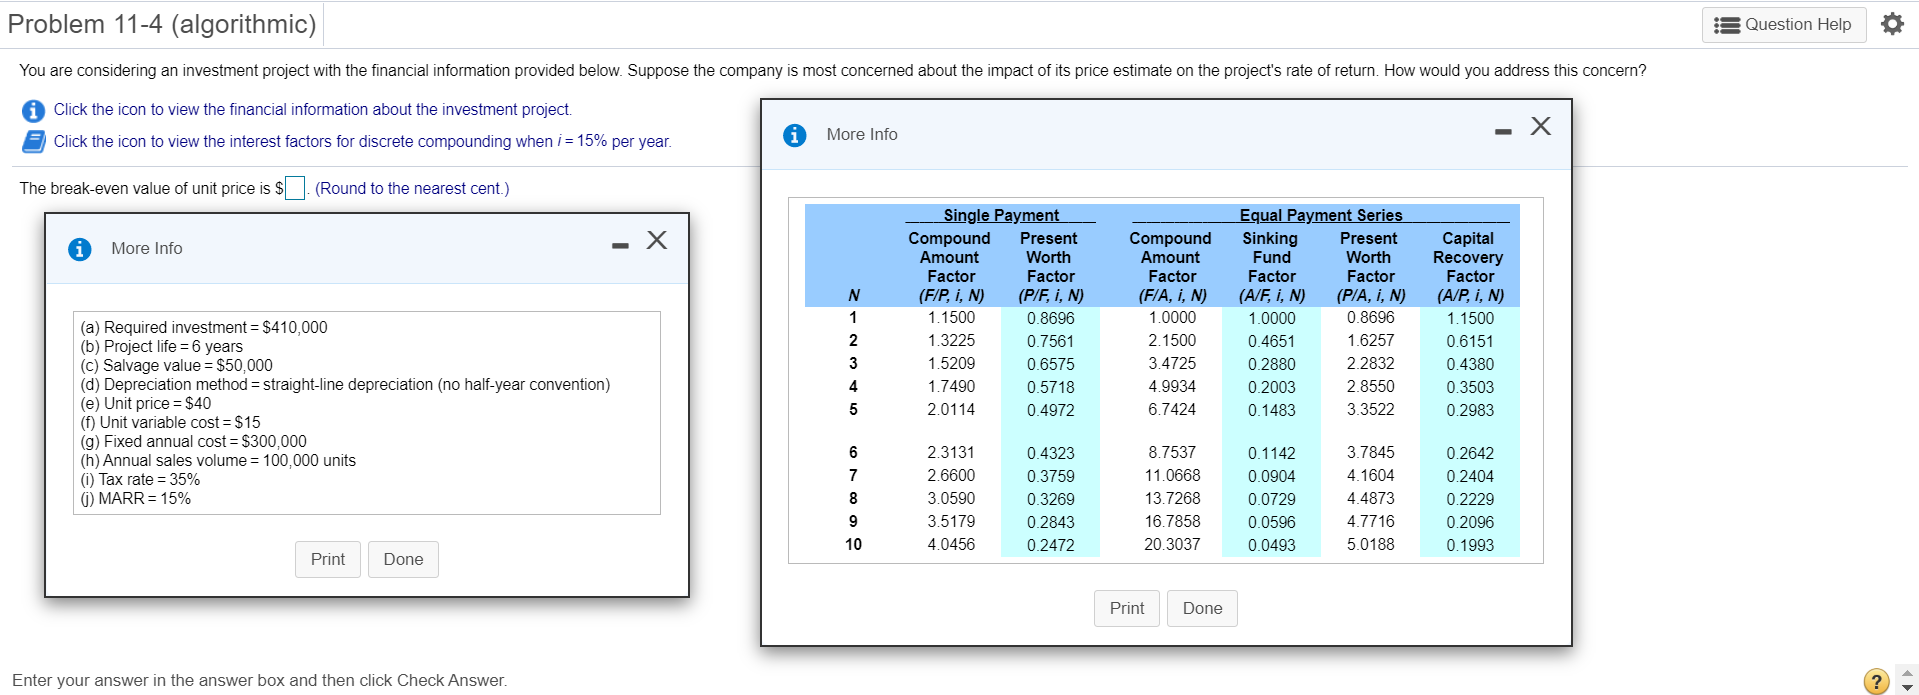
Task: Click the Problem 11-4 (algorithmic) title
Action: click(x=162, y=24)
